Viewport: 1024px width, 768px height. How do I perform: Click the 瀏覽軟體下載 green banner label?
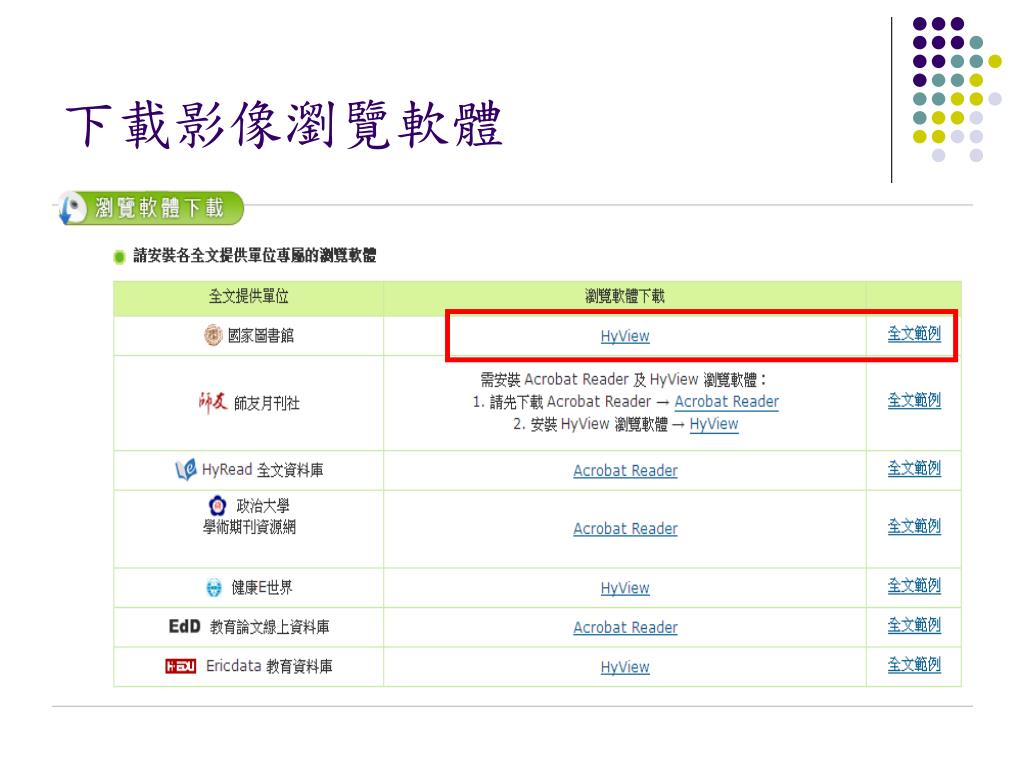pos(159,208)
